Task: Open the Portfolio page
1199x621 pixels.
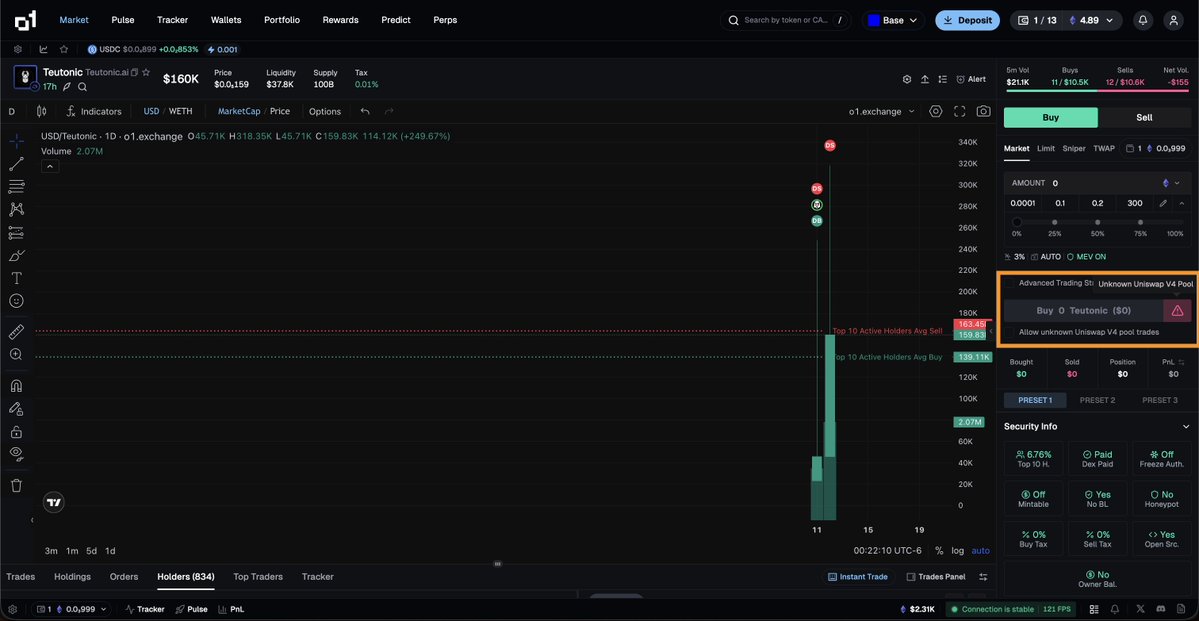Action: point(281,20)
